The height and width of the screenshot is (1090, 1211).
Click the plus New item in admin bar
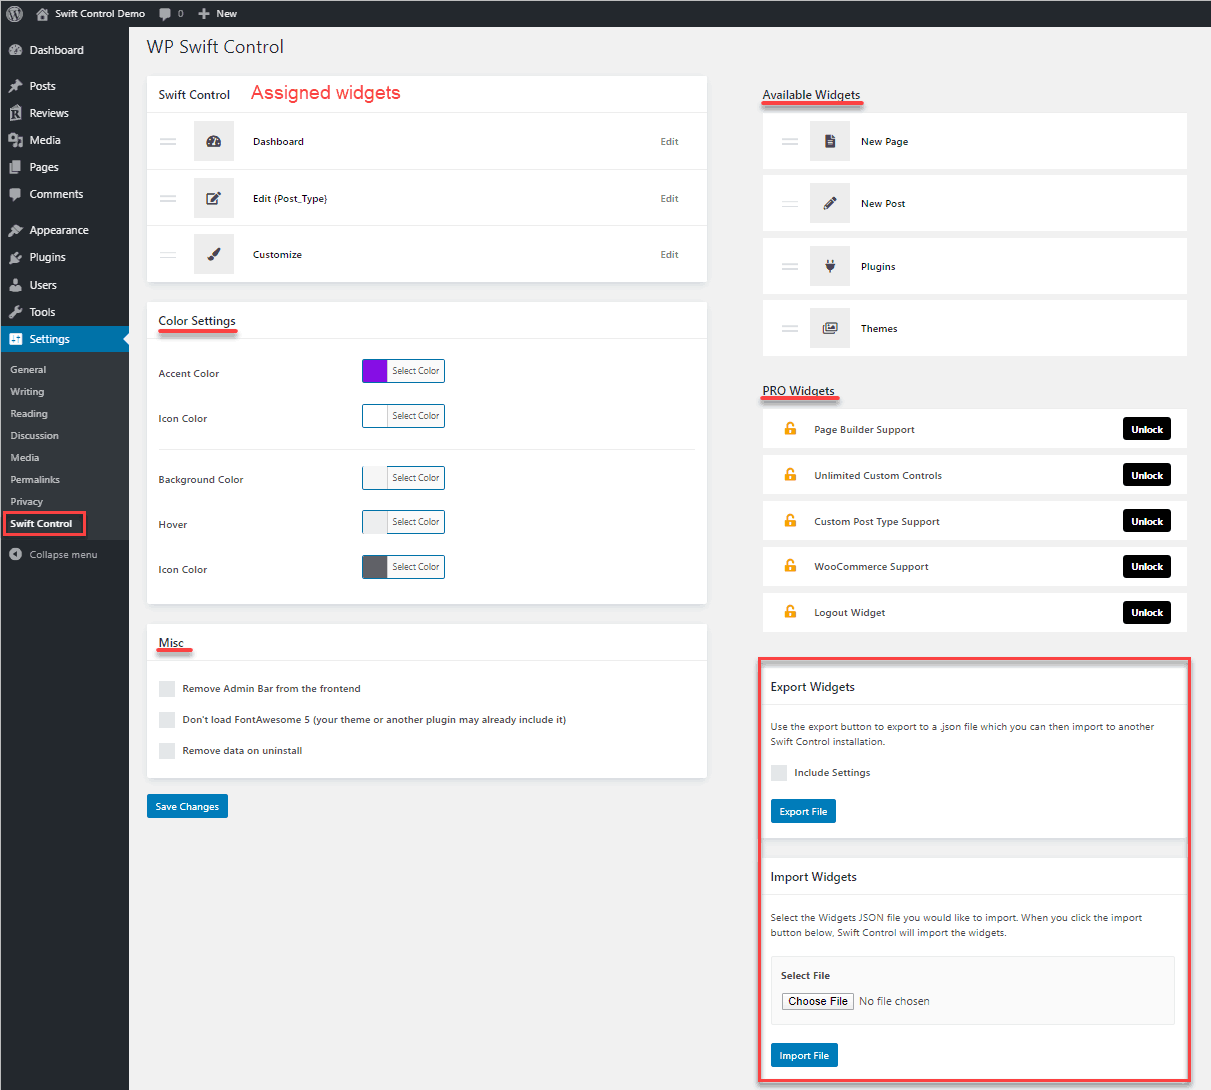[x=217, y=14]
